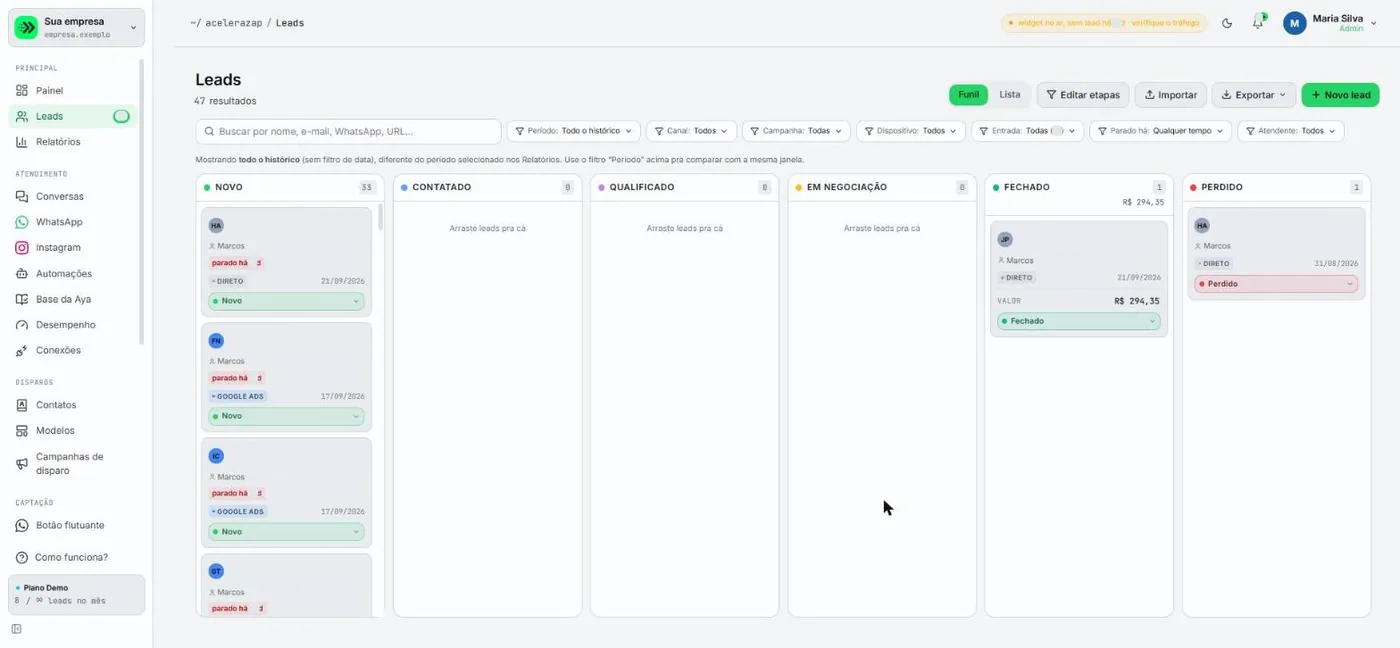The height and width of the screenshot is (648, 1400).
Task: Open Campanhas de disparo
Action: [x=72, y=463]
